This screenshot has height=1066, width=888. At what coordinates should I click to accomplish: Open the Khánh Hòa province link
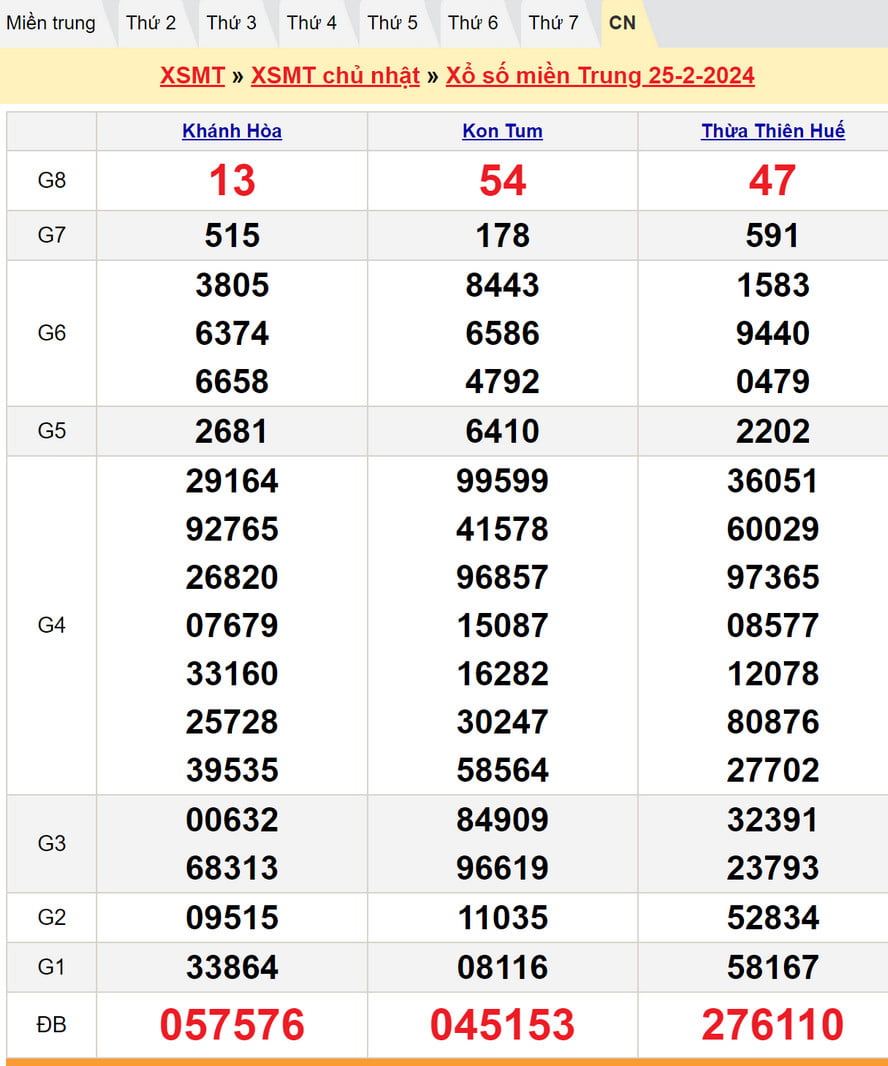tap(232, 131)
